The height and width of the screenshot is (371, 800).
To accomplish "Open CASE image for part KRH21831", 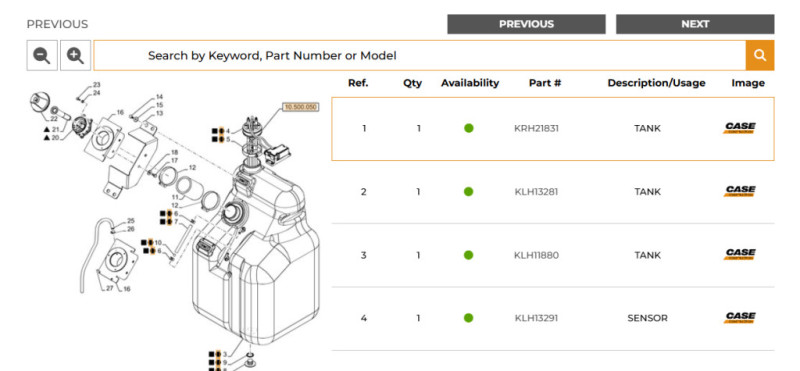I will pos(740,128).
